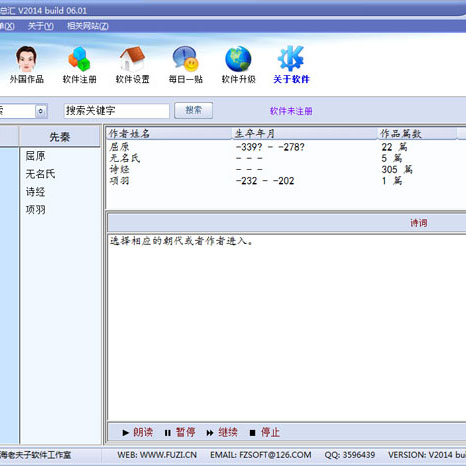Start reading with the 朗读 play button
This screenshot has height=466, width=466.
[x=137, y=432]
